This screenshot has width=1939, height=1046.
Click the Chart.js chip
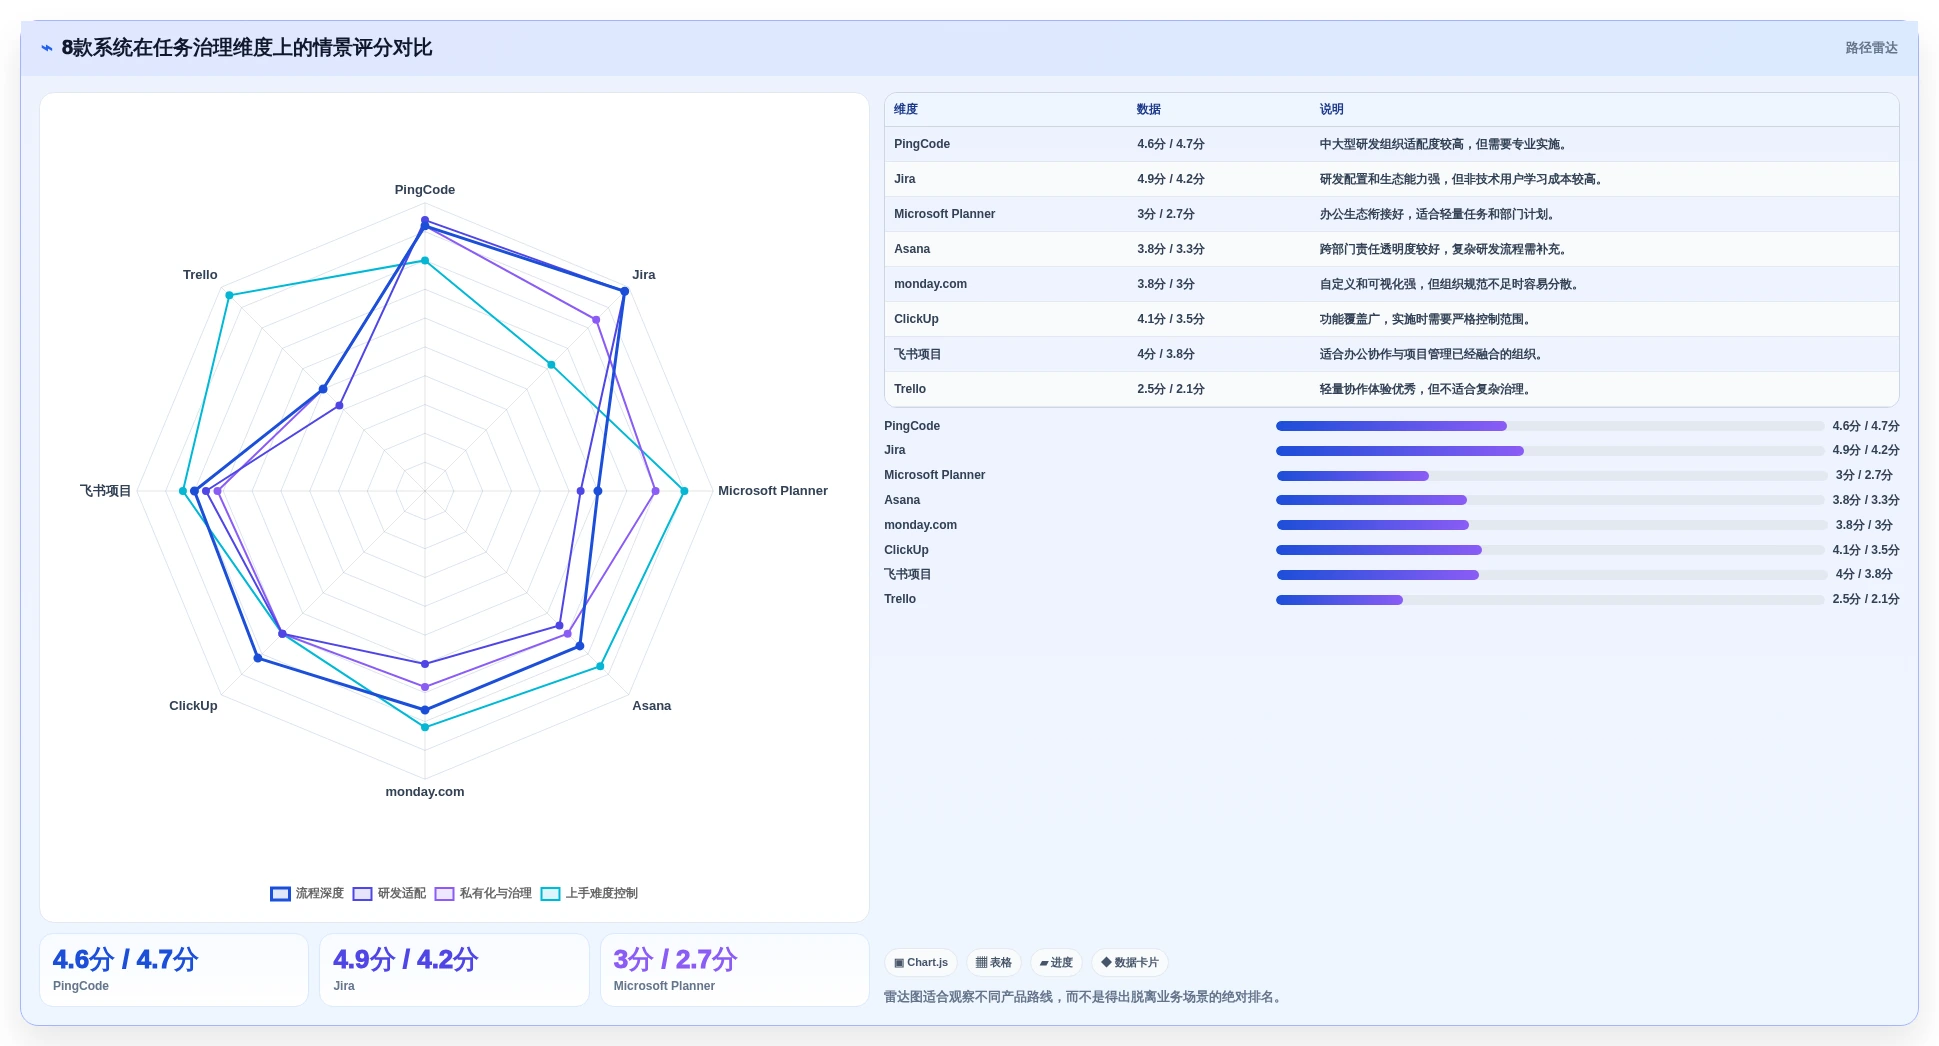pyautogui.click(x=921, y=963)
